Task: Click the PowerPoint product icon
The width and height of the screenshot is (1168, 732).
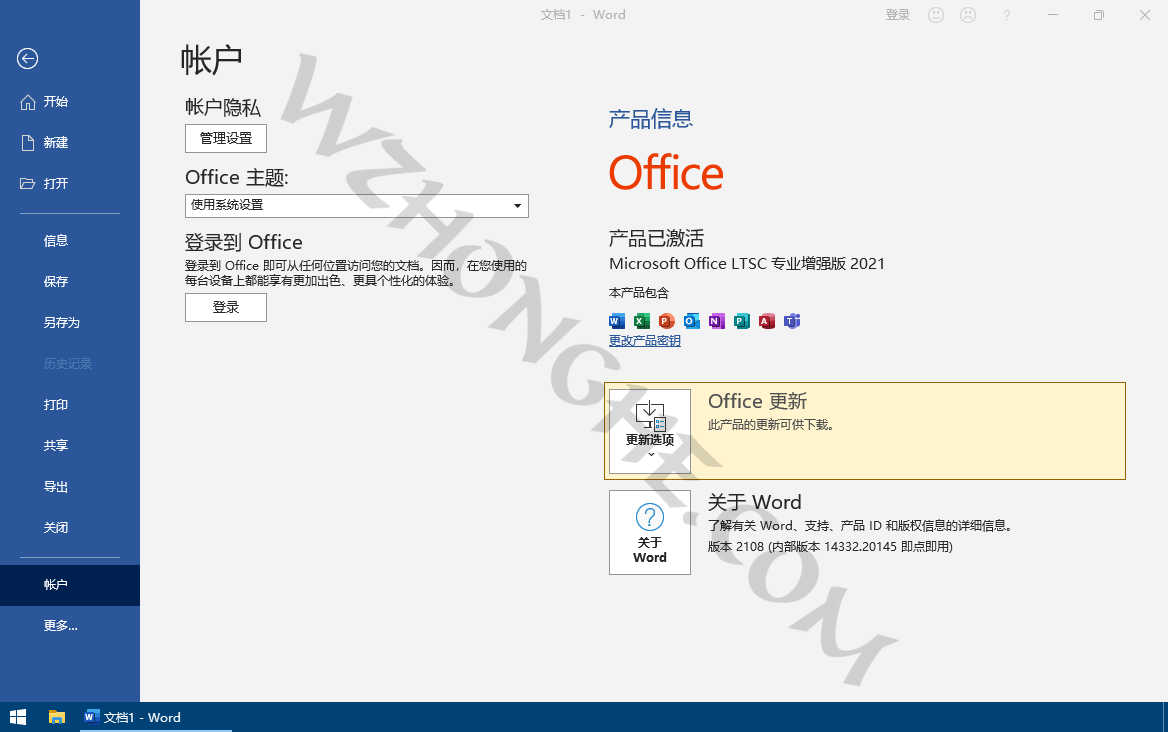Action: [666, 321]
